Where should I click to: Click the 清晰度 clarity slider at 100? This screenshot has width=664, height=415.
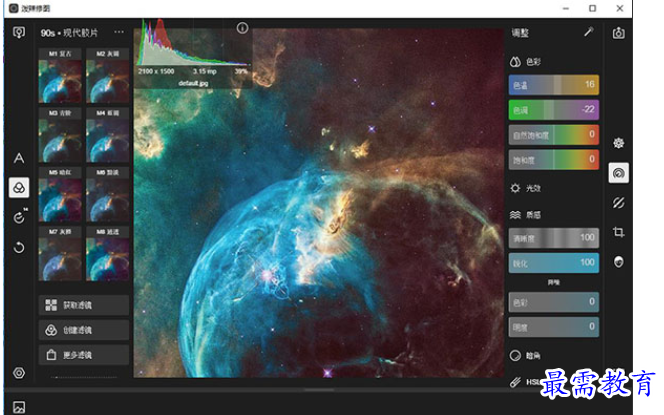554,238
